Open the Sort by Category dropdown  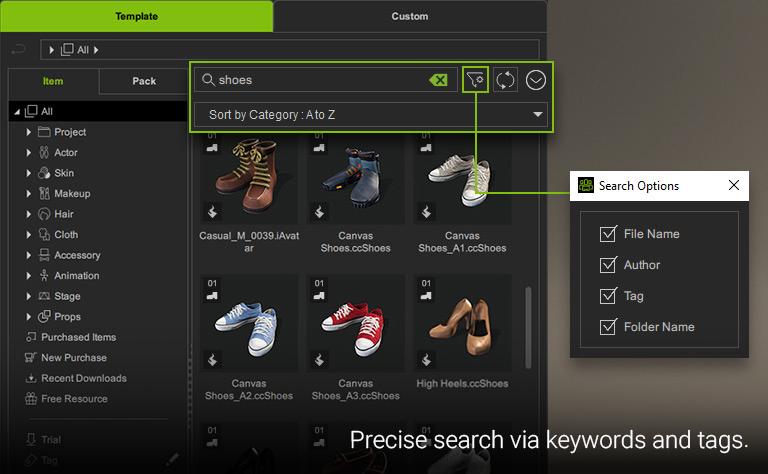[x=370, y=115]
